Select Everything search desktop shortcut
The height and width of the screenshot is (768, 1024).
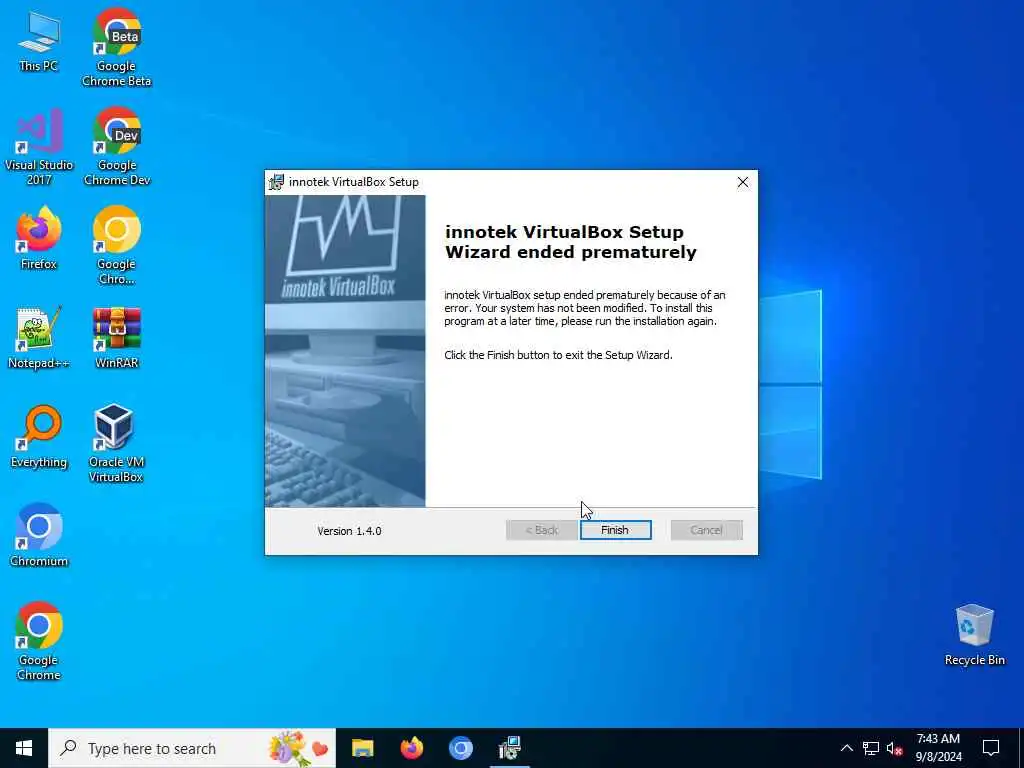pos(39,437)
